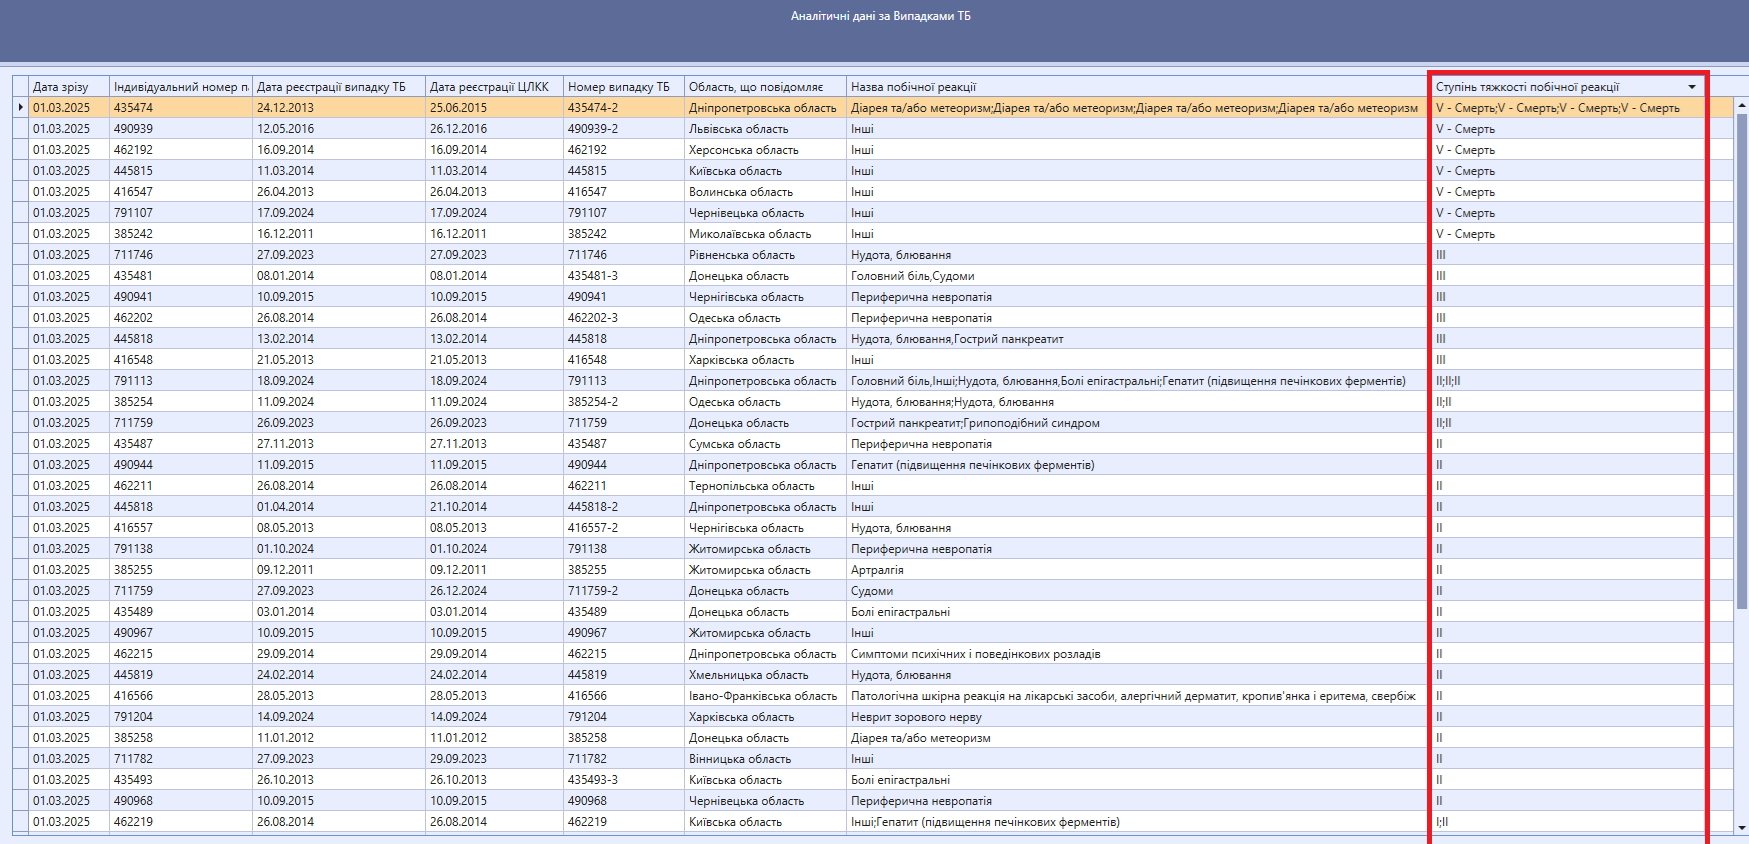The width and height of the screenshot is (1749, 844).
Task: Click the title Аналітичні дані за Випадками ТБ
Action: pyautogui.click(x=880, y=16)
